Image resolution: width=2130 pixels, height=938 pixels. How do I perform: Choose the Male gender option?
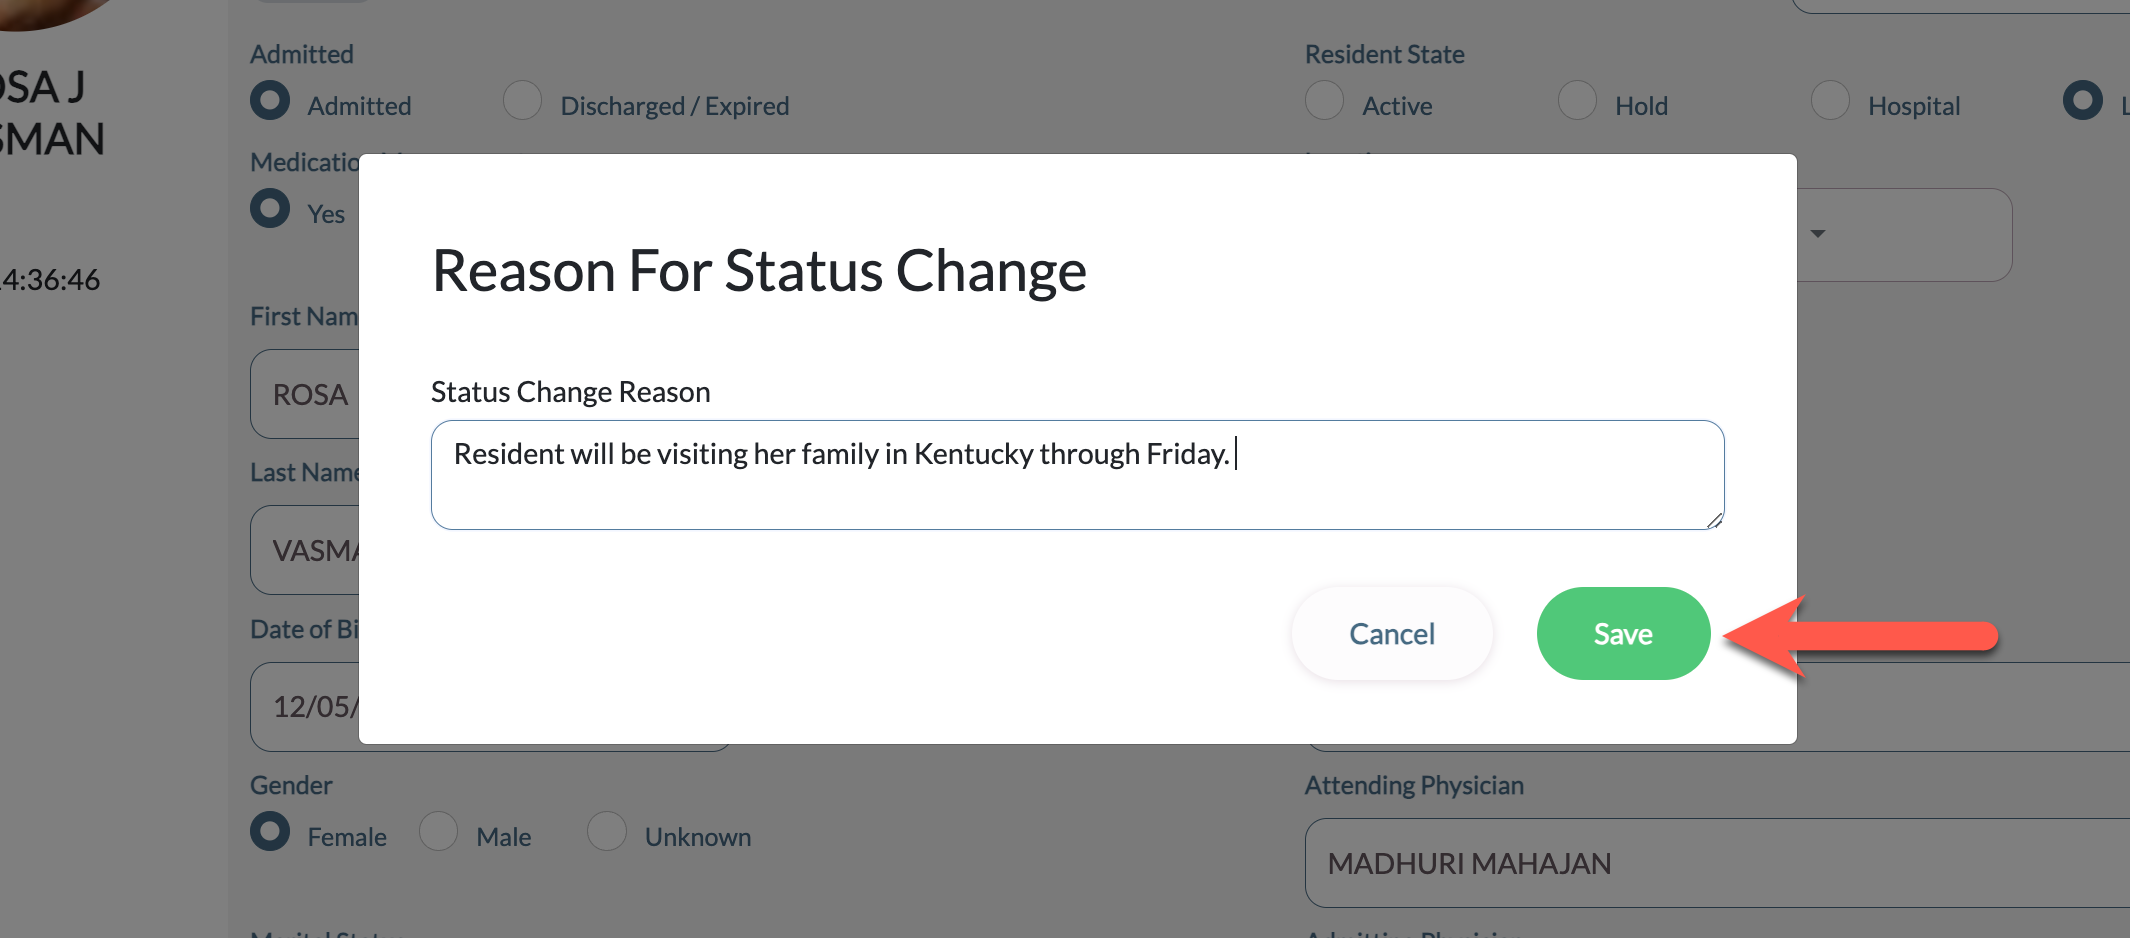coord(439,832)
